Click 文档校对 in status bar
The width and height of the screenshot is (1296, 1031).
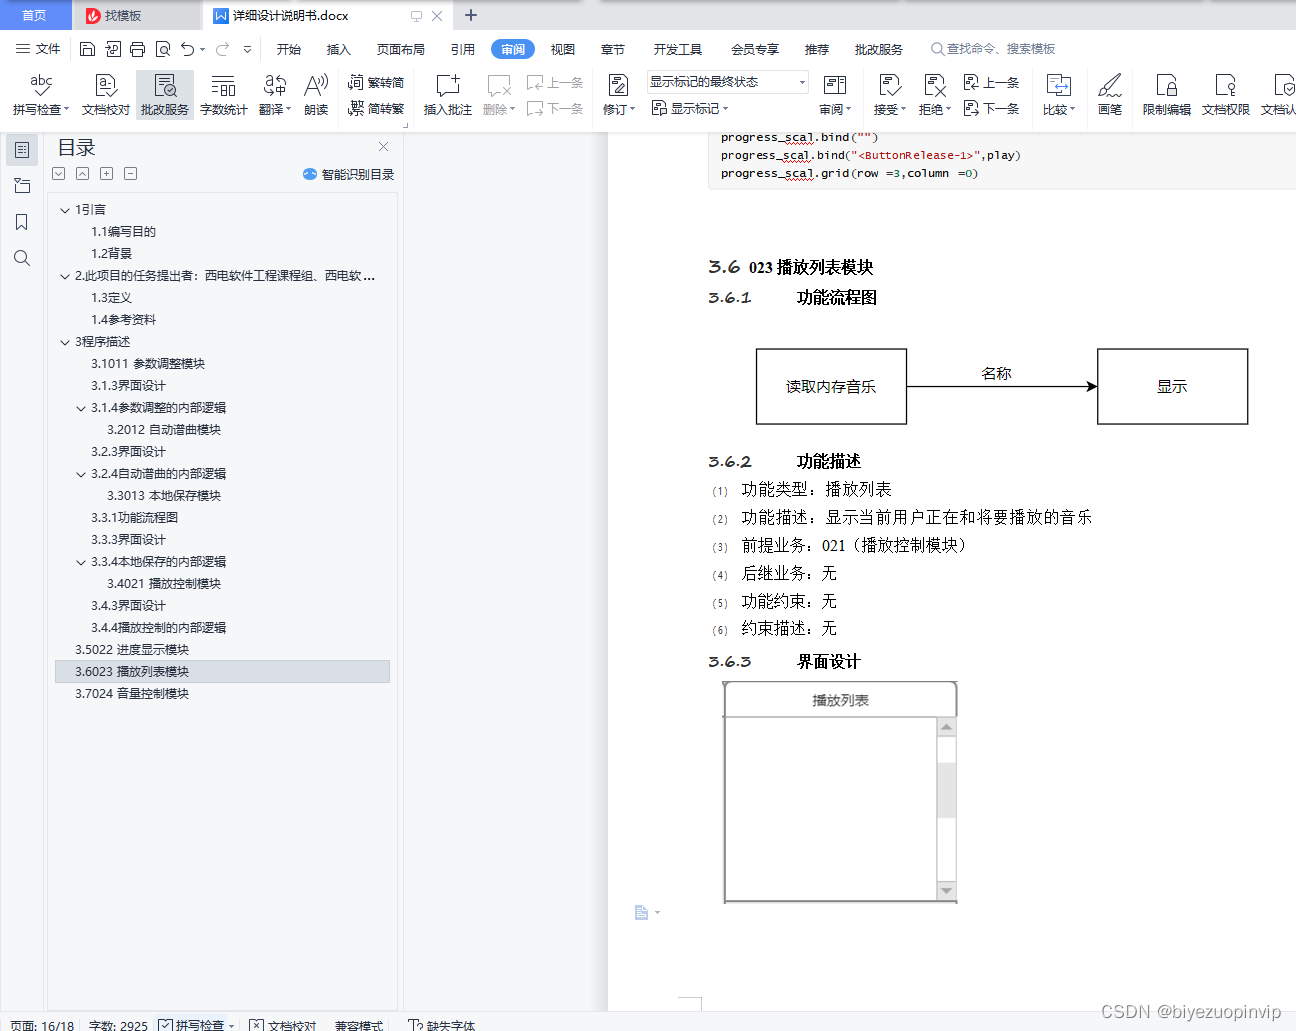pyautogui.click(x=282, y=1025)
